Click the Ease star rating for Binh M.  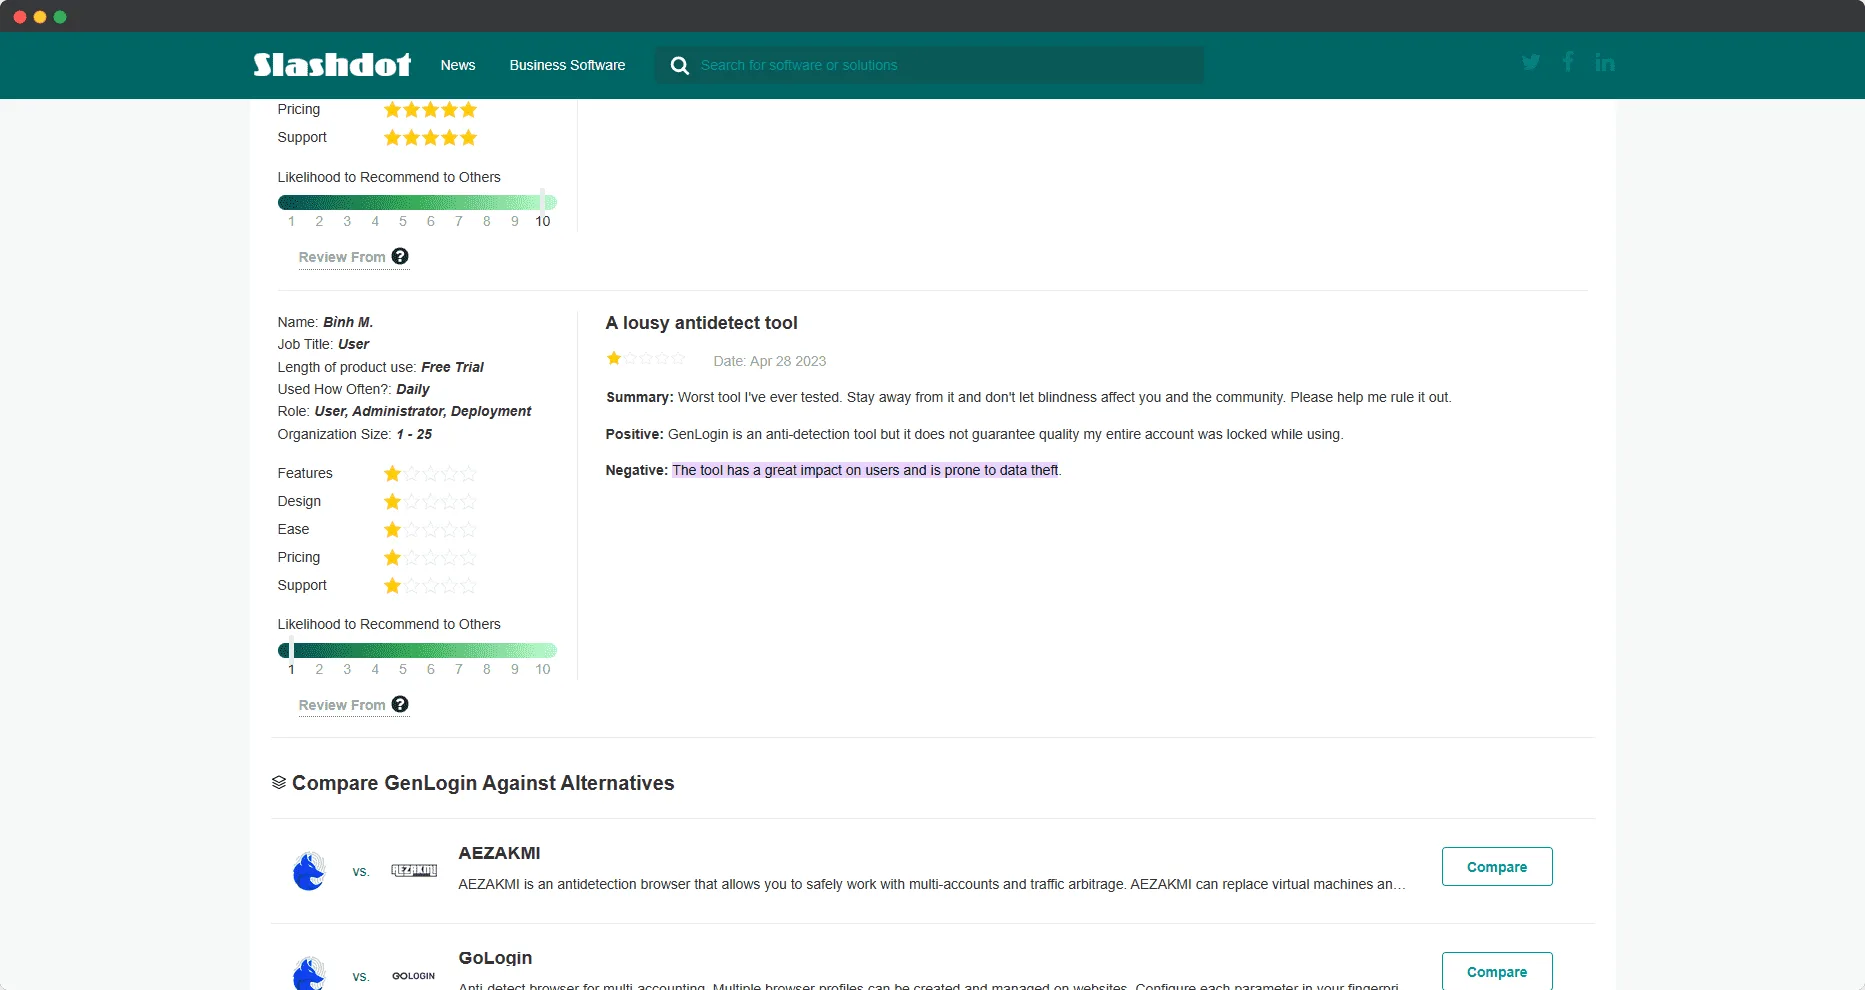tap(430, 529)
